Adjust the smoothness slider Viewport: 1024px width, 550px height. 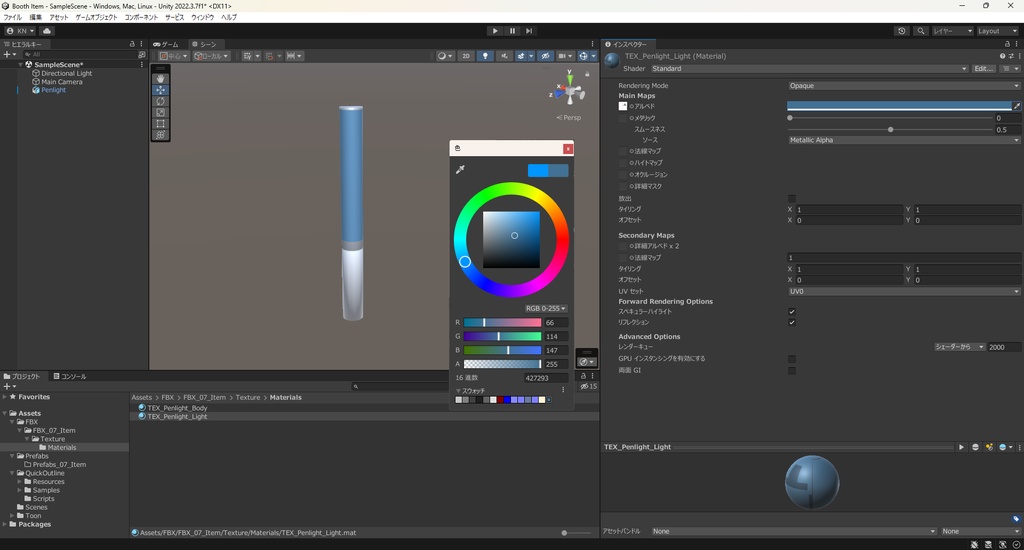[891, 129]
